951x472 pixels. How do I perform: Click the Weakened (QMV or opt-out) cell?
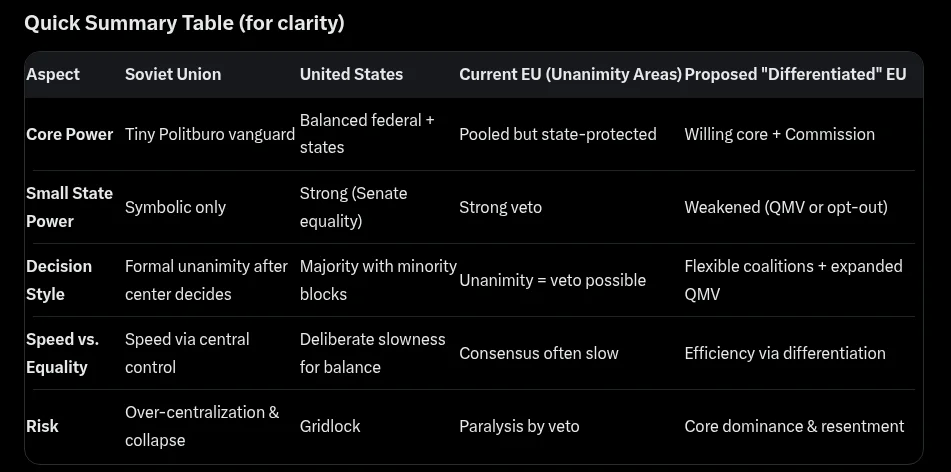(785, 207)
